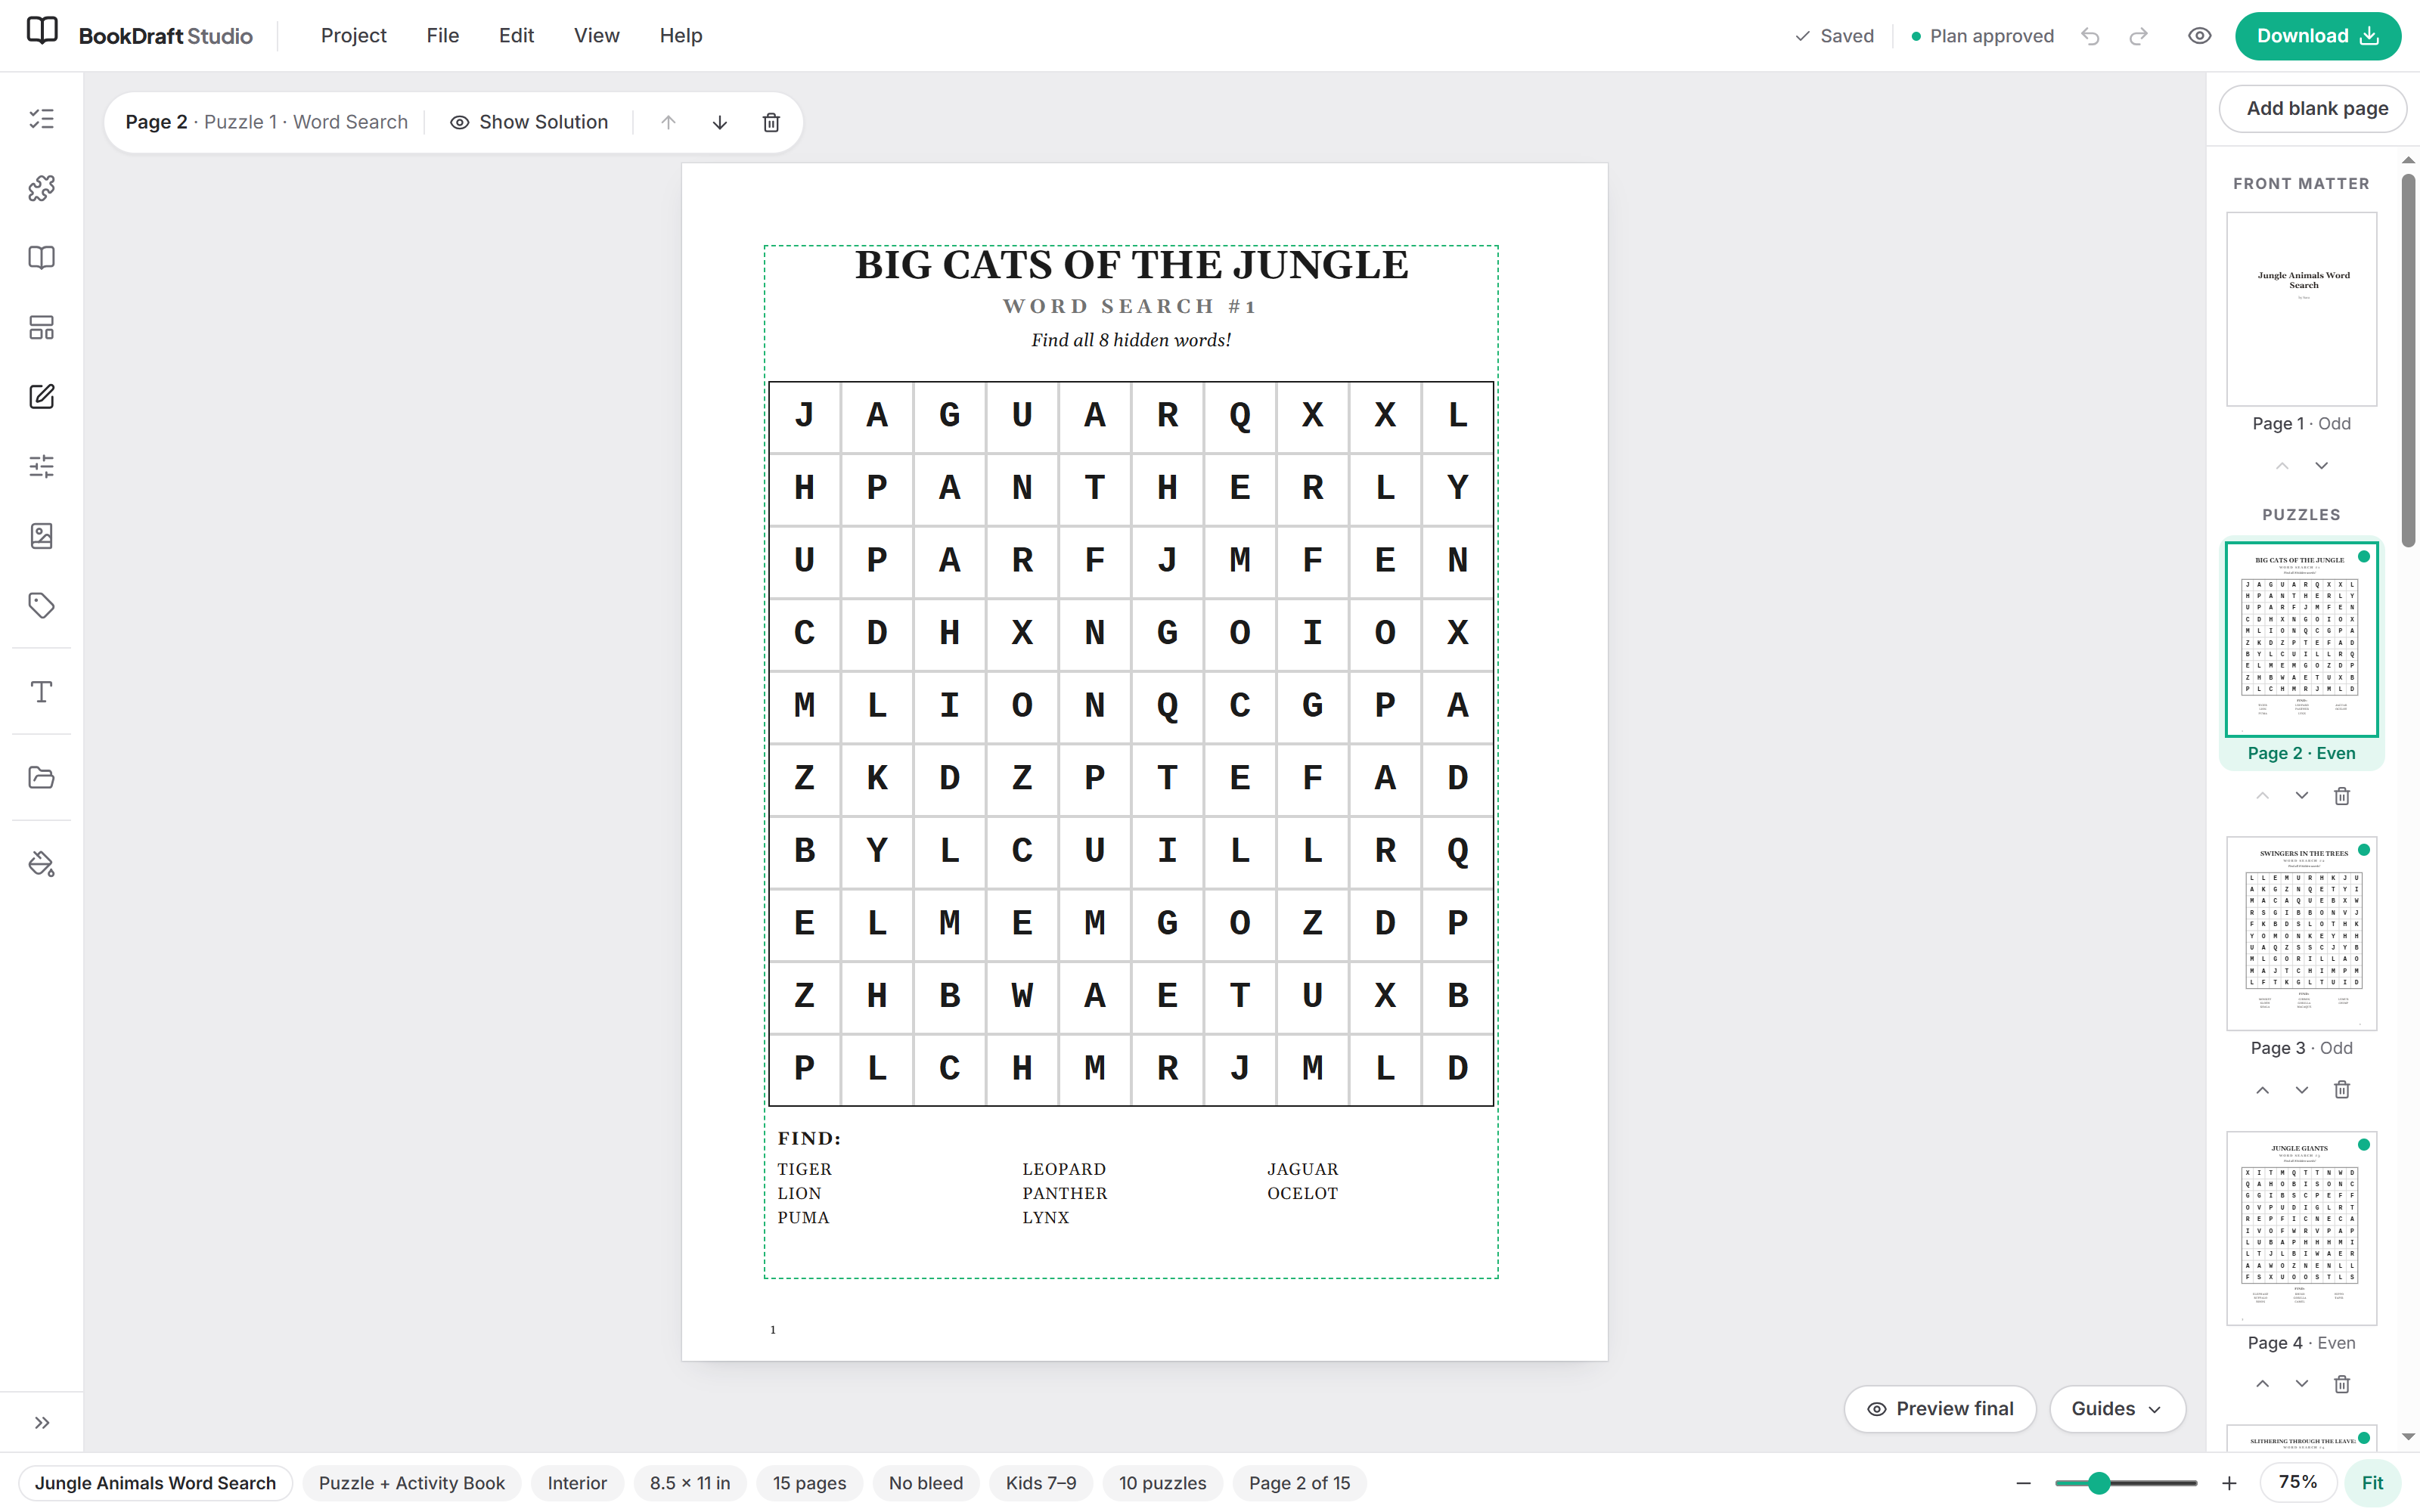Move page down with toolbar arrow
Screen dimensions: 2420x1512
pyautogui.click(x=720, y=122)
